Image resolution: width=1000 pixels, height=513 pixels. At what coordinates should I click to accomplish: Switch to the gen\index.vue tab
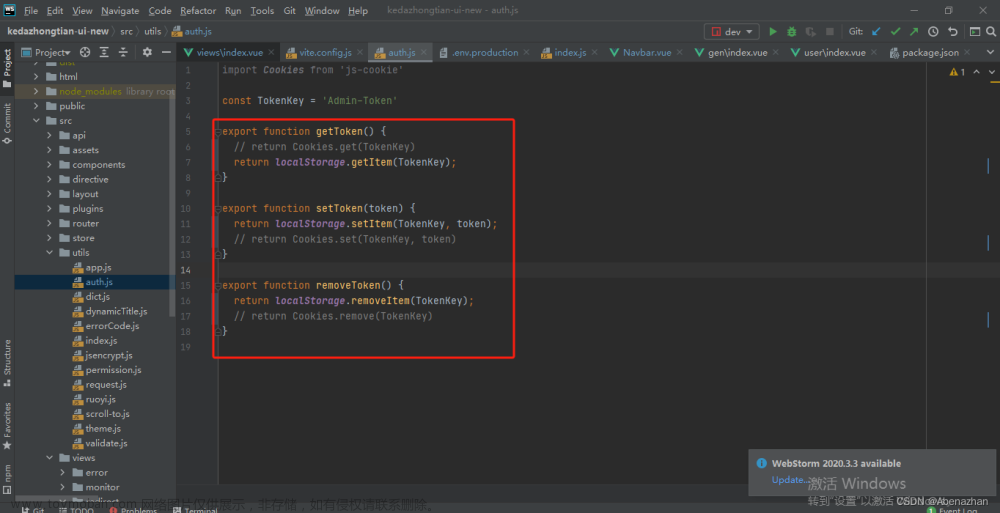pyautogui.click(x=737, y=52)
